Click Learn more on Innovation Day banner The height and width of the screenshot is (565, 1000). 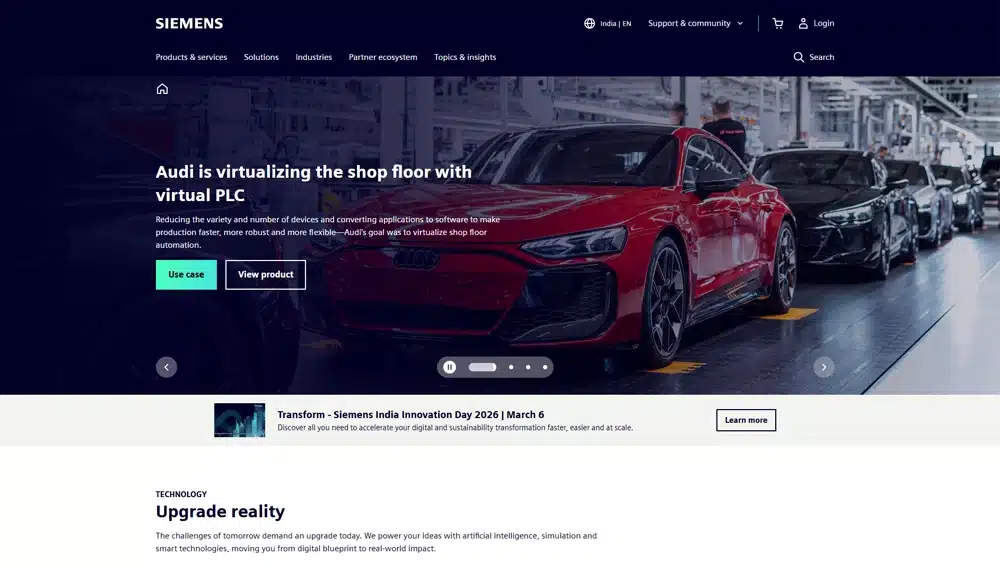point(746,420)
